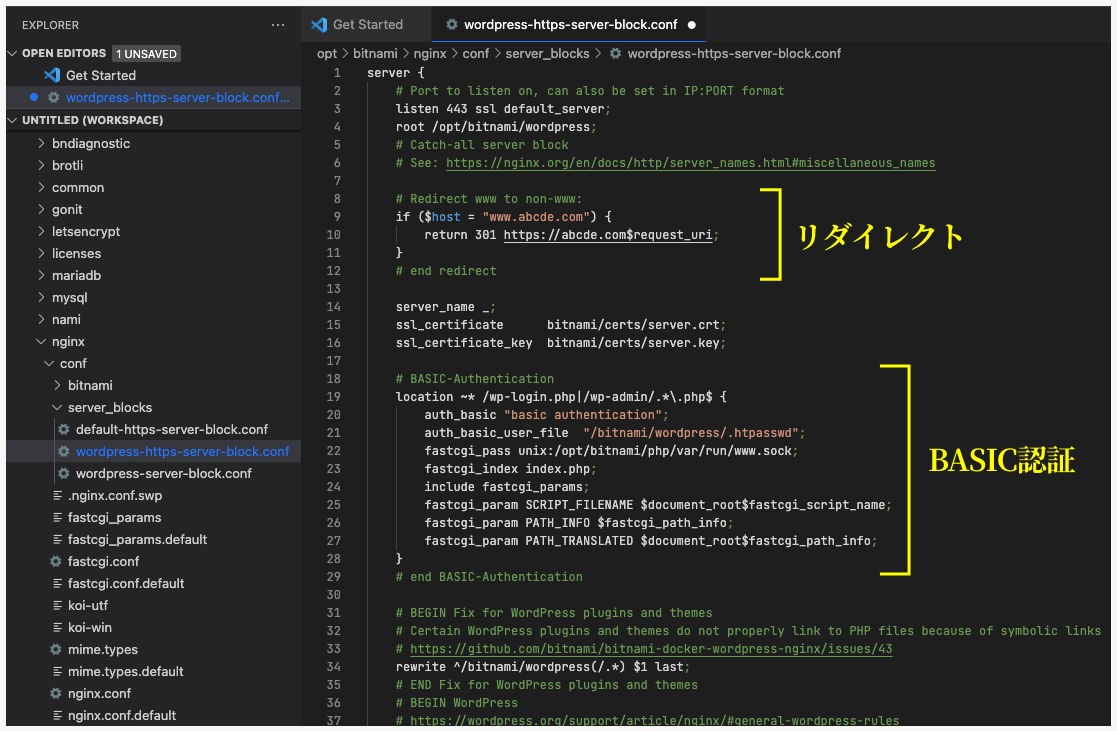The width and height of the screenshot is (1117, 731).
Task: Click VS Code icon on Get Started tab
Action: (x=319, y=24)
